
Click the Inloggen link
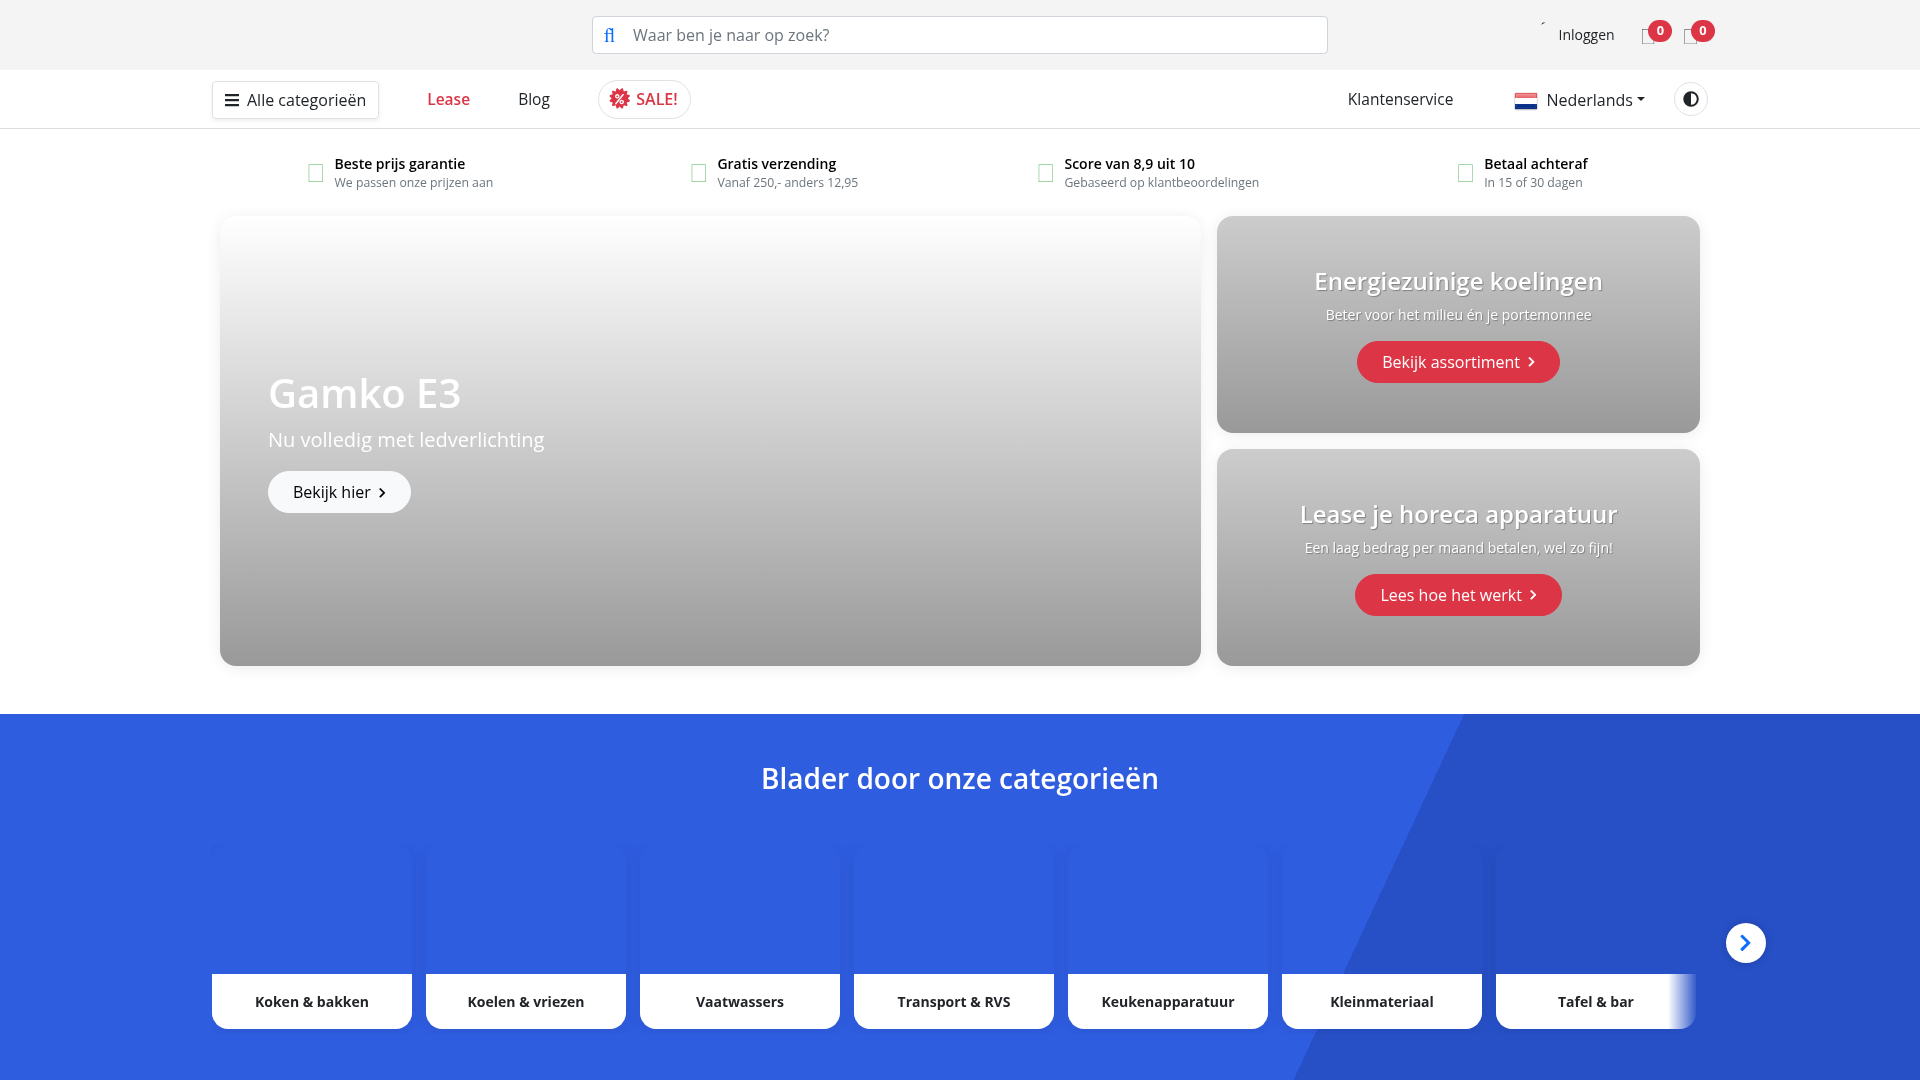click(1586, 35)
